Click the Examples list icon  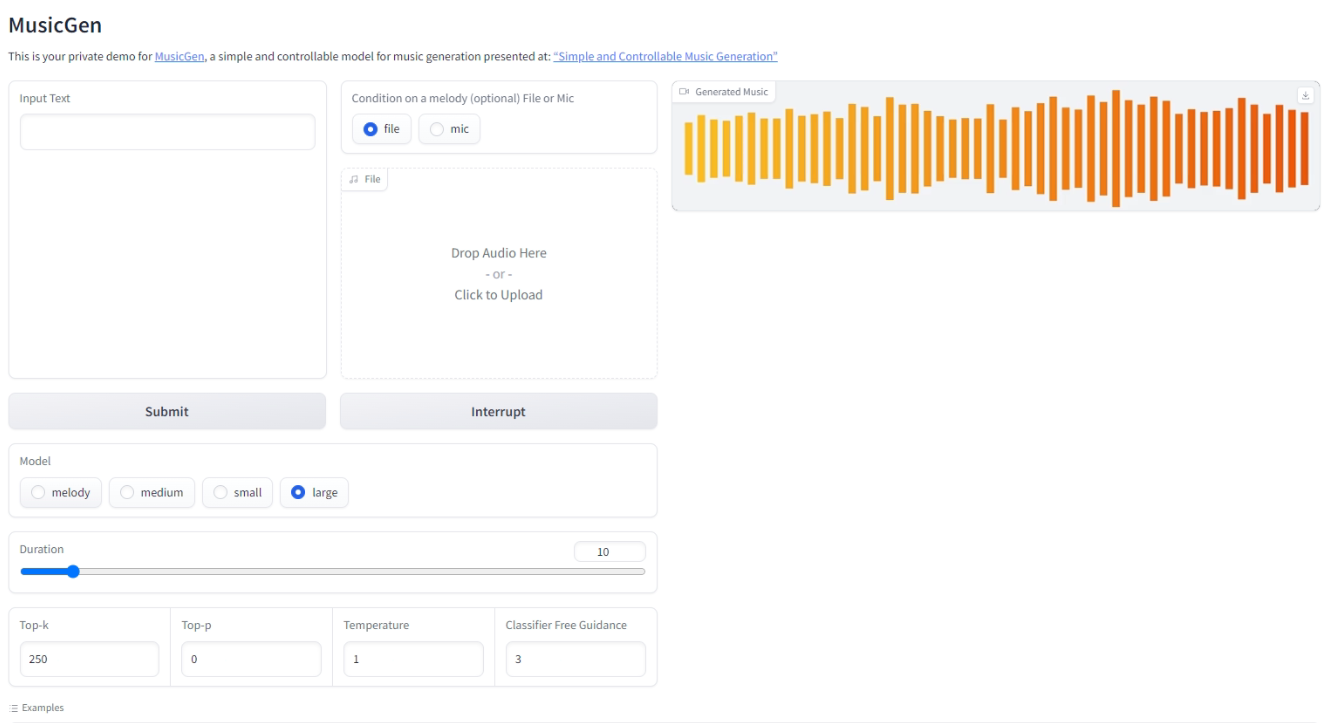tap(13, 707)
